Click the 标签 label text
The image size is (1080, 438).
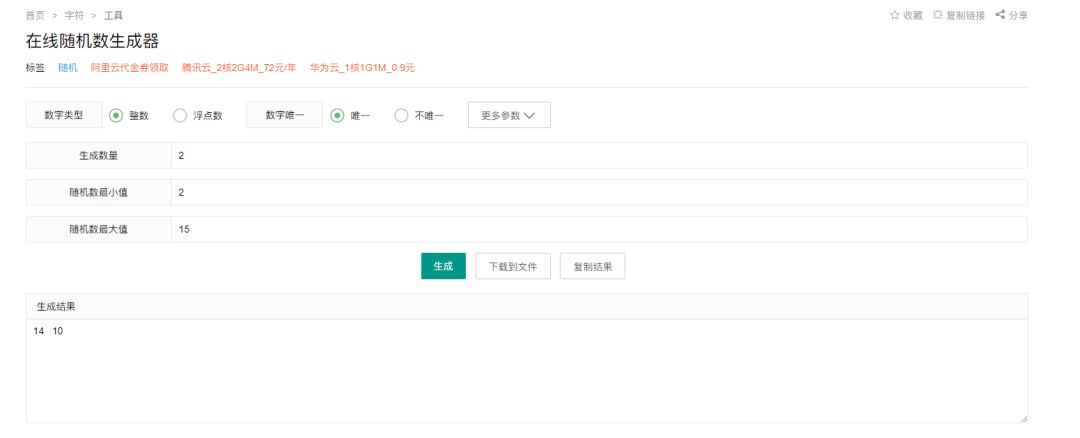(x=35, y=68)
